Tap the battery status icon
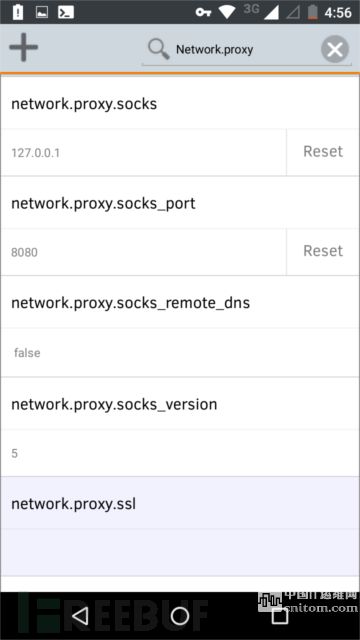The image size is (360, 640). [312, 12]
